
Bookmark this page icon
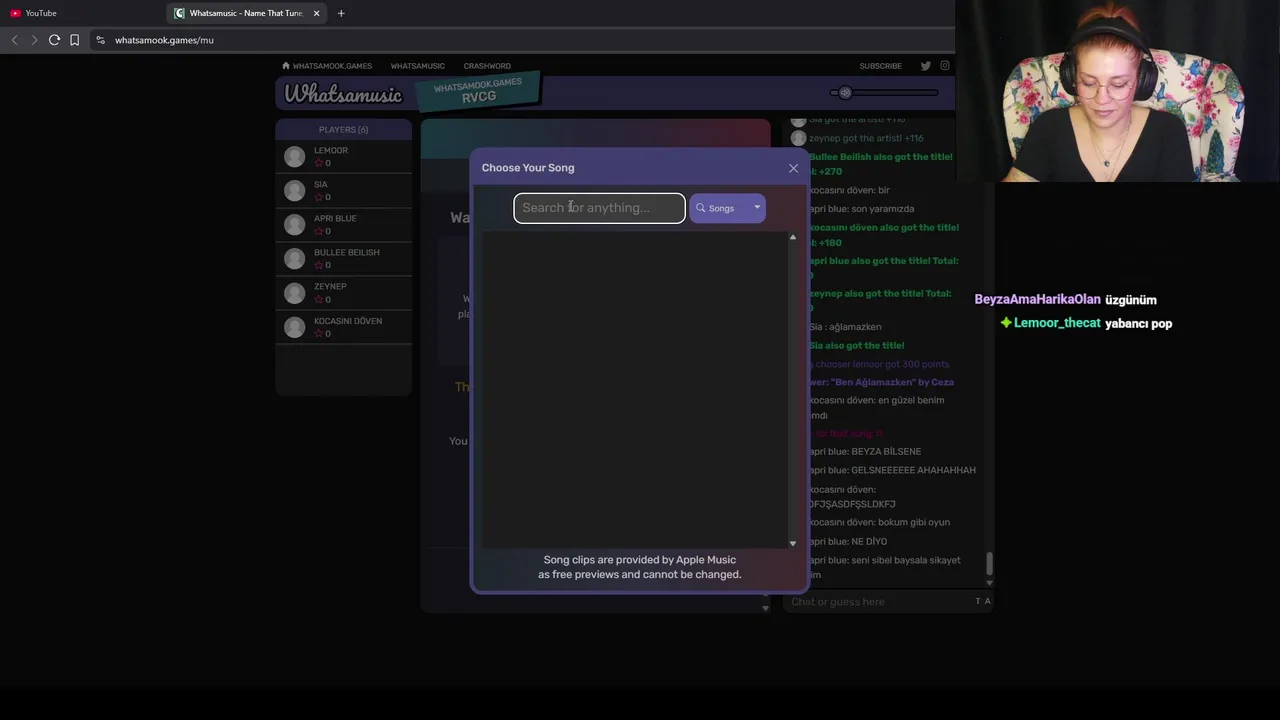(x=74, y=40)
